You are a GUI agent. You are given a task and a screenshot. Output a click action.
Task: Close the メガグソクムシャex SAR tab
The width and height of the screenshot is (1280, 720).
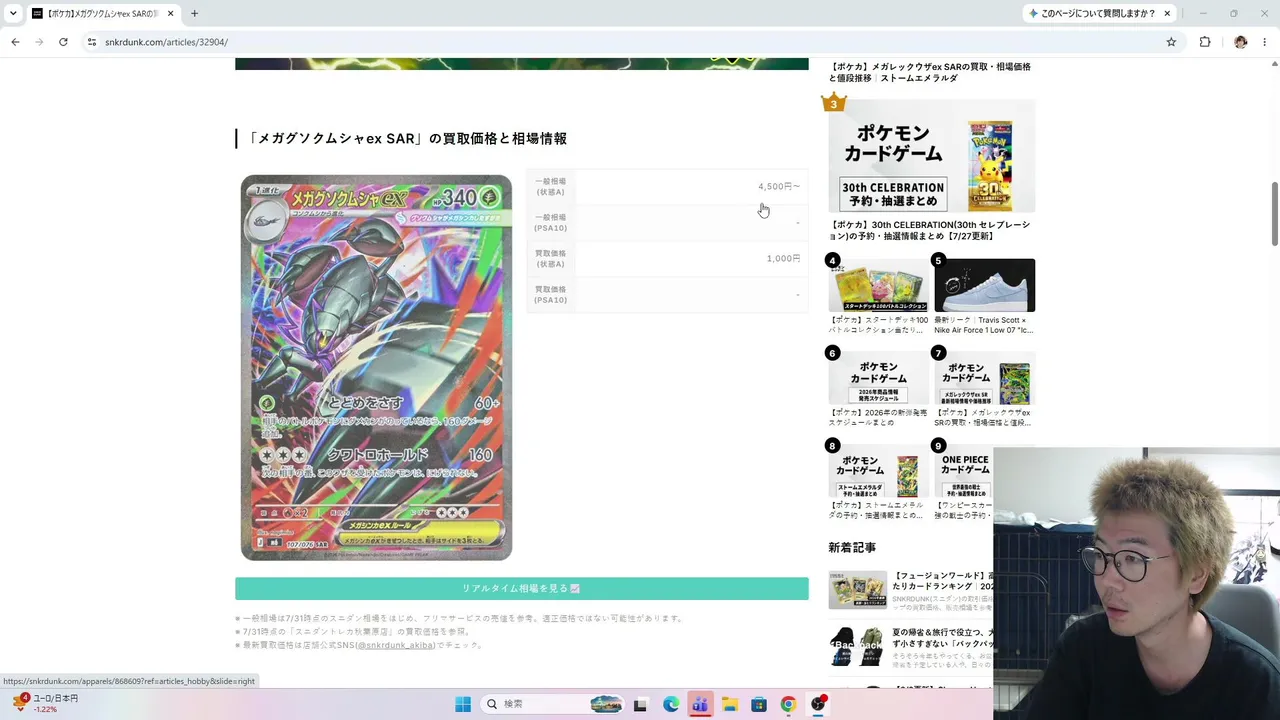[171, 14]
